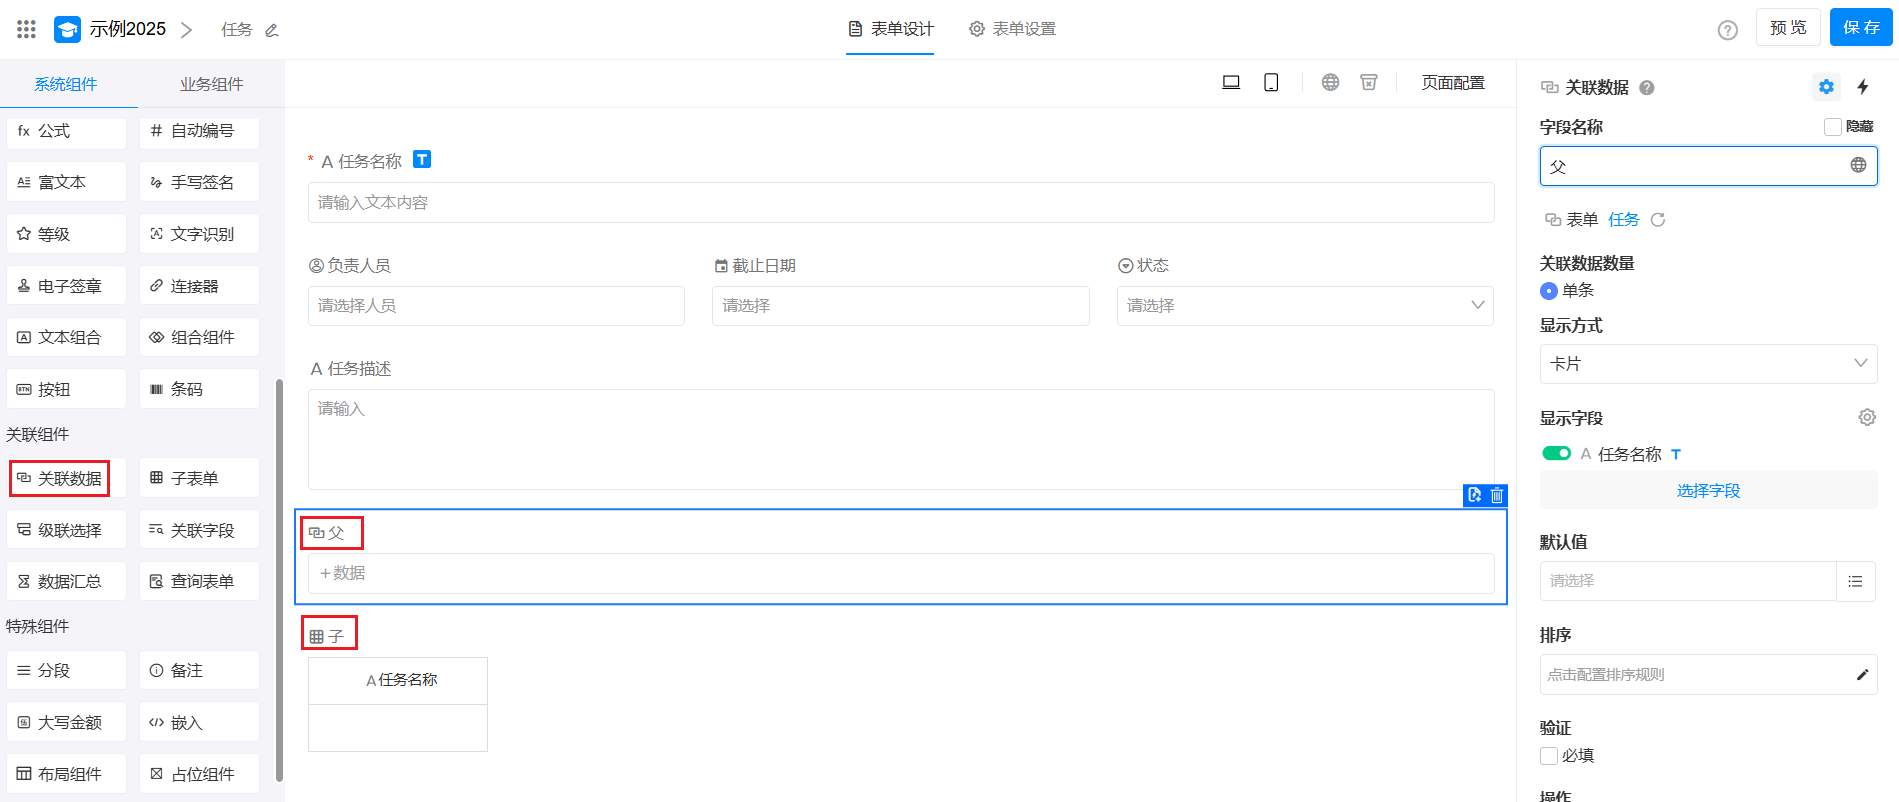The width and height of the screenshot is (1899, 802).
Task: Check the 隐藏 checkbox
Action: point(1833,127)
